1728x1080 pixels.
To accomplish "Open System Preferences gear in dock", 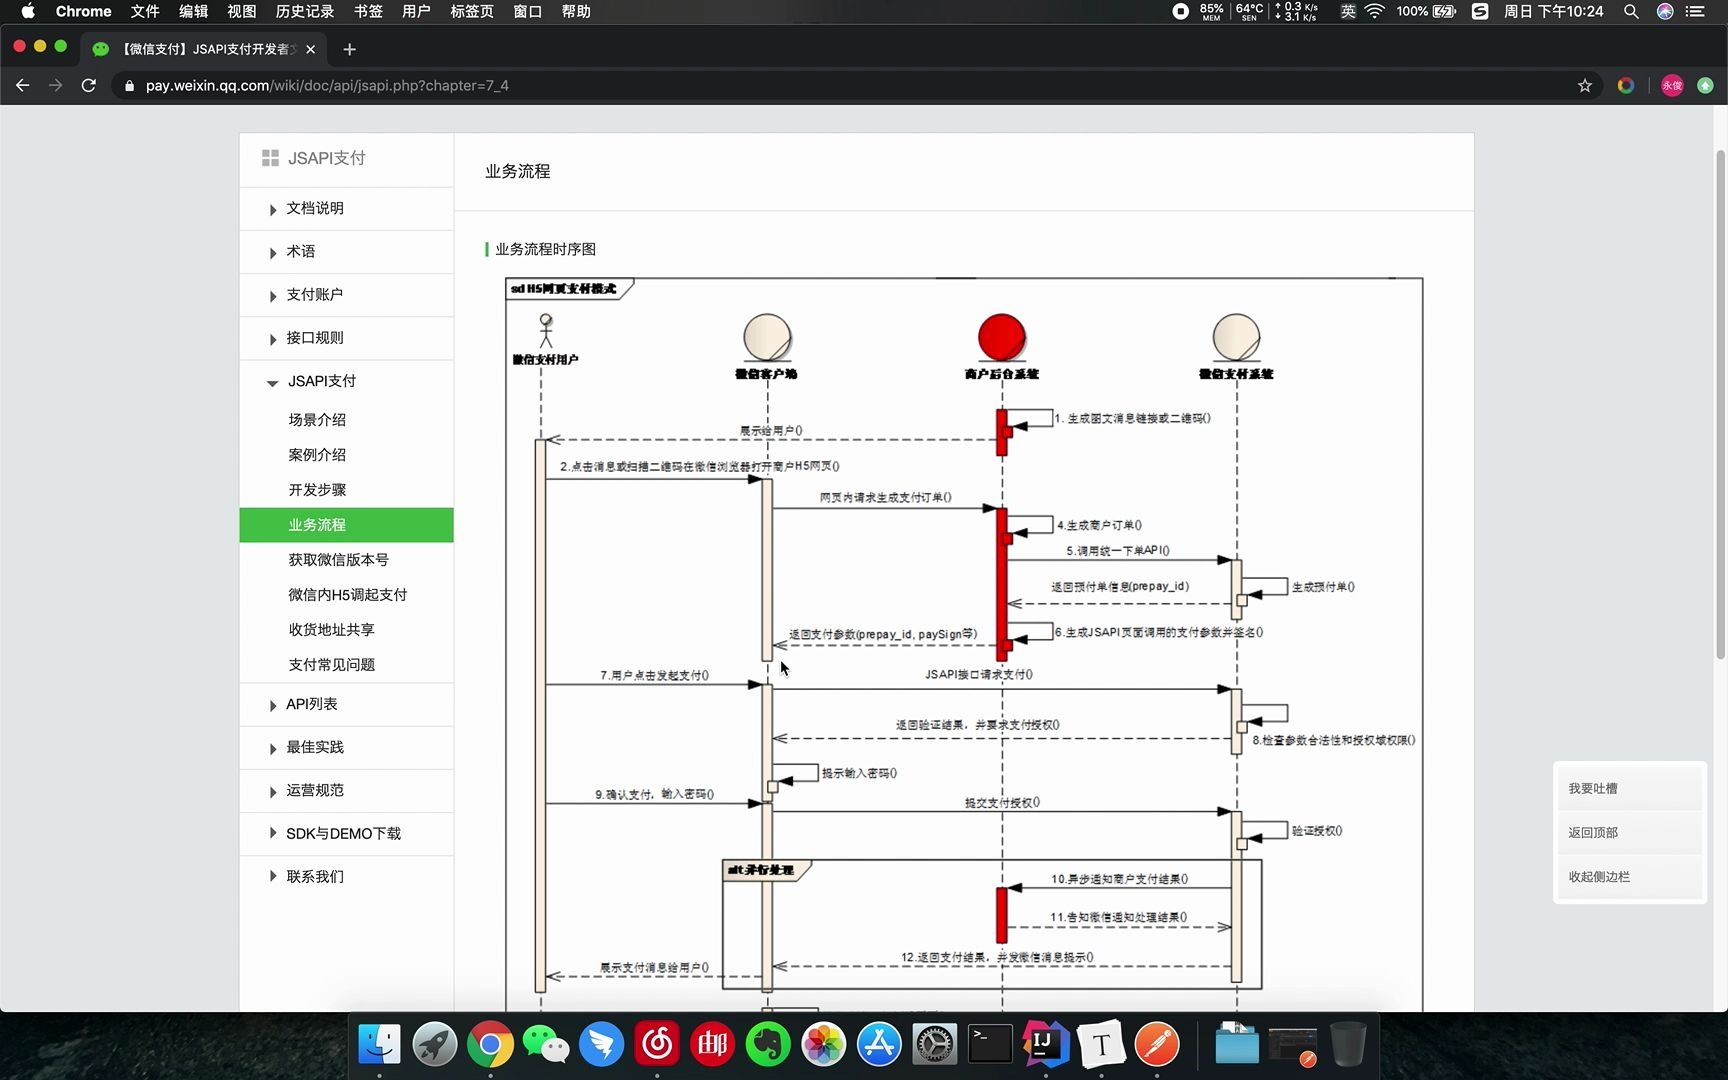I will tap(934, 1045).
